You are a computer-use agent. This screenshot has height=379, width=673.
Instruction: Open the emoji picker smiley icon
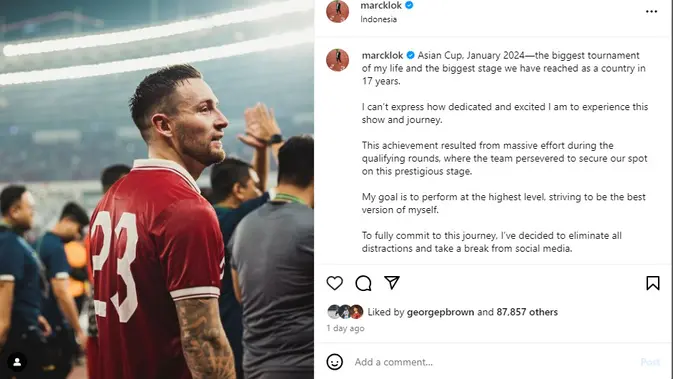coord(334,362)
